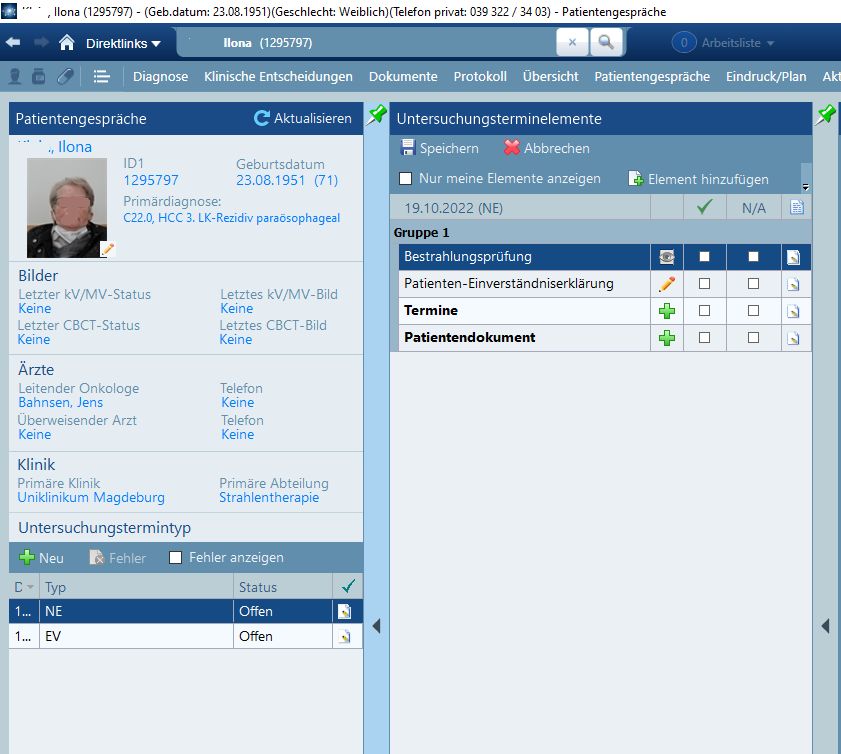This screenshot has height=754, width=841.
Task: Open the note icon in NE row
Action: (345, 611)
